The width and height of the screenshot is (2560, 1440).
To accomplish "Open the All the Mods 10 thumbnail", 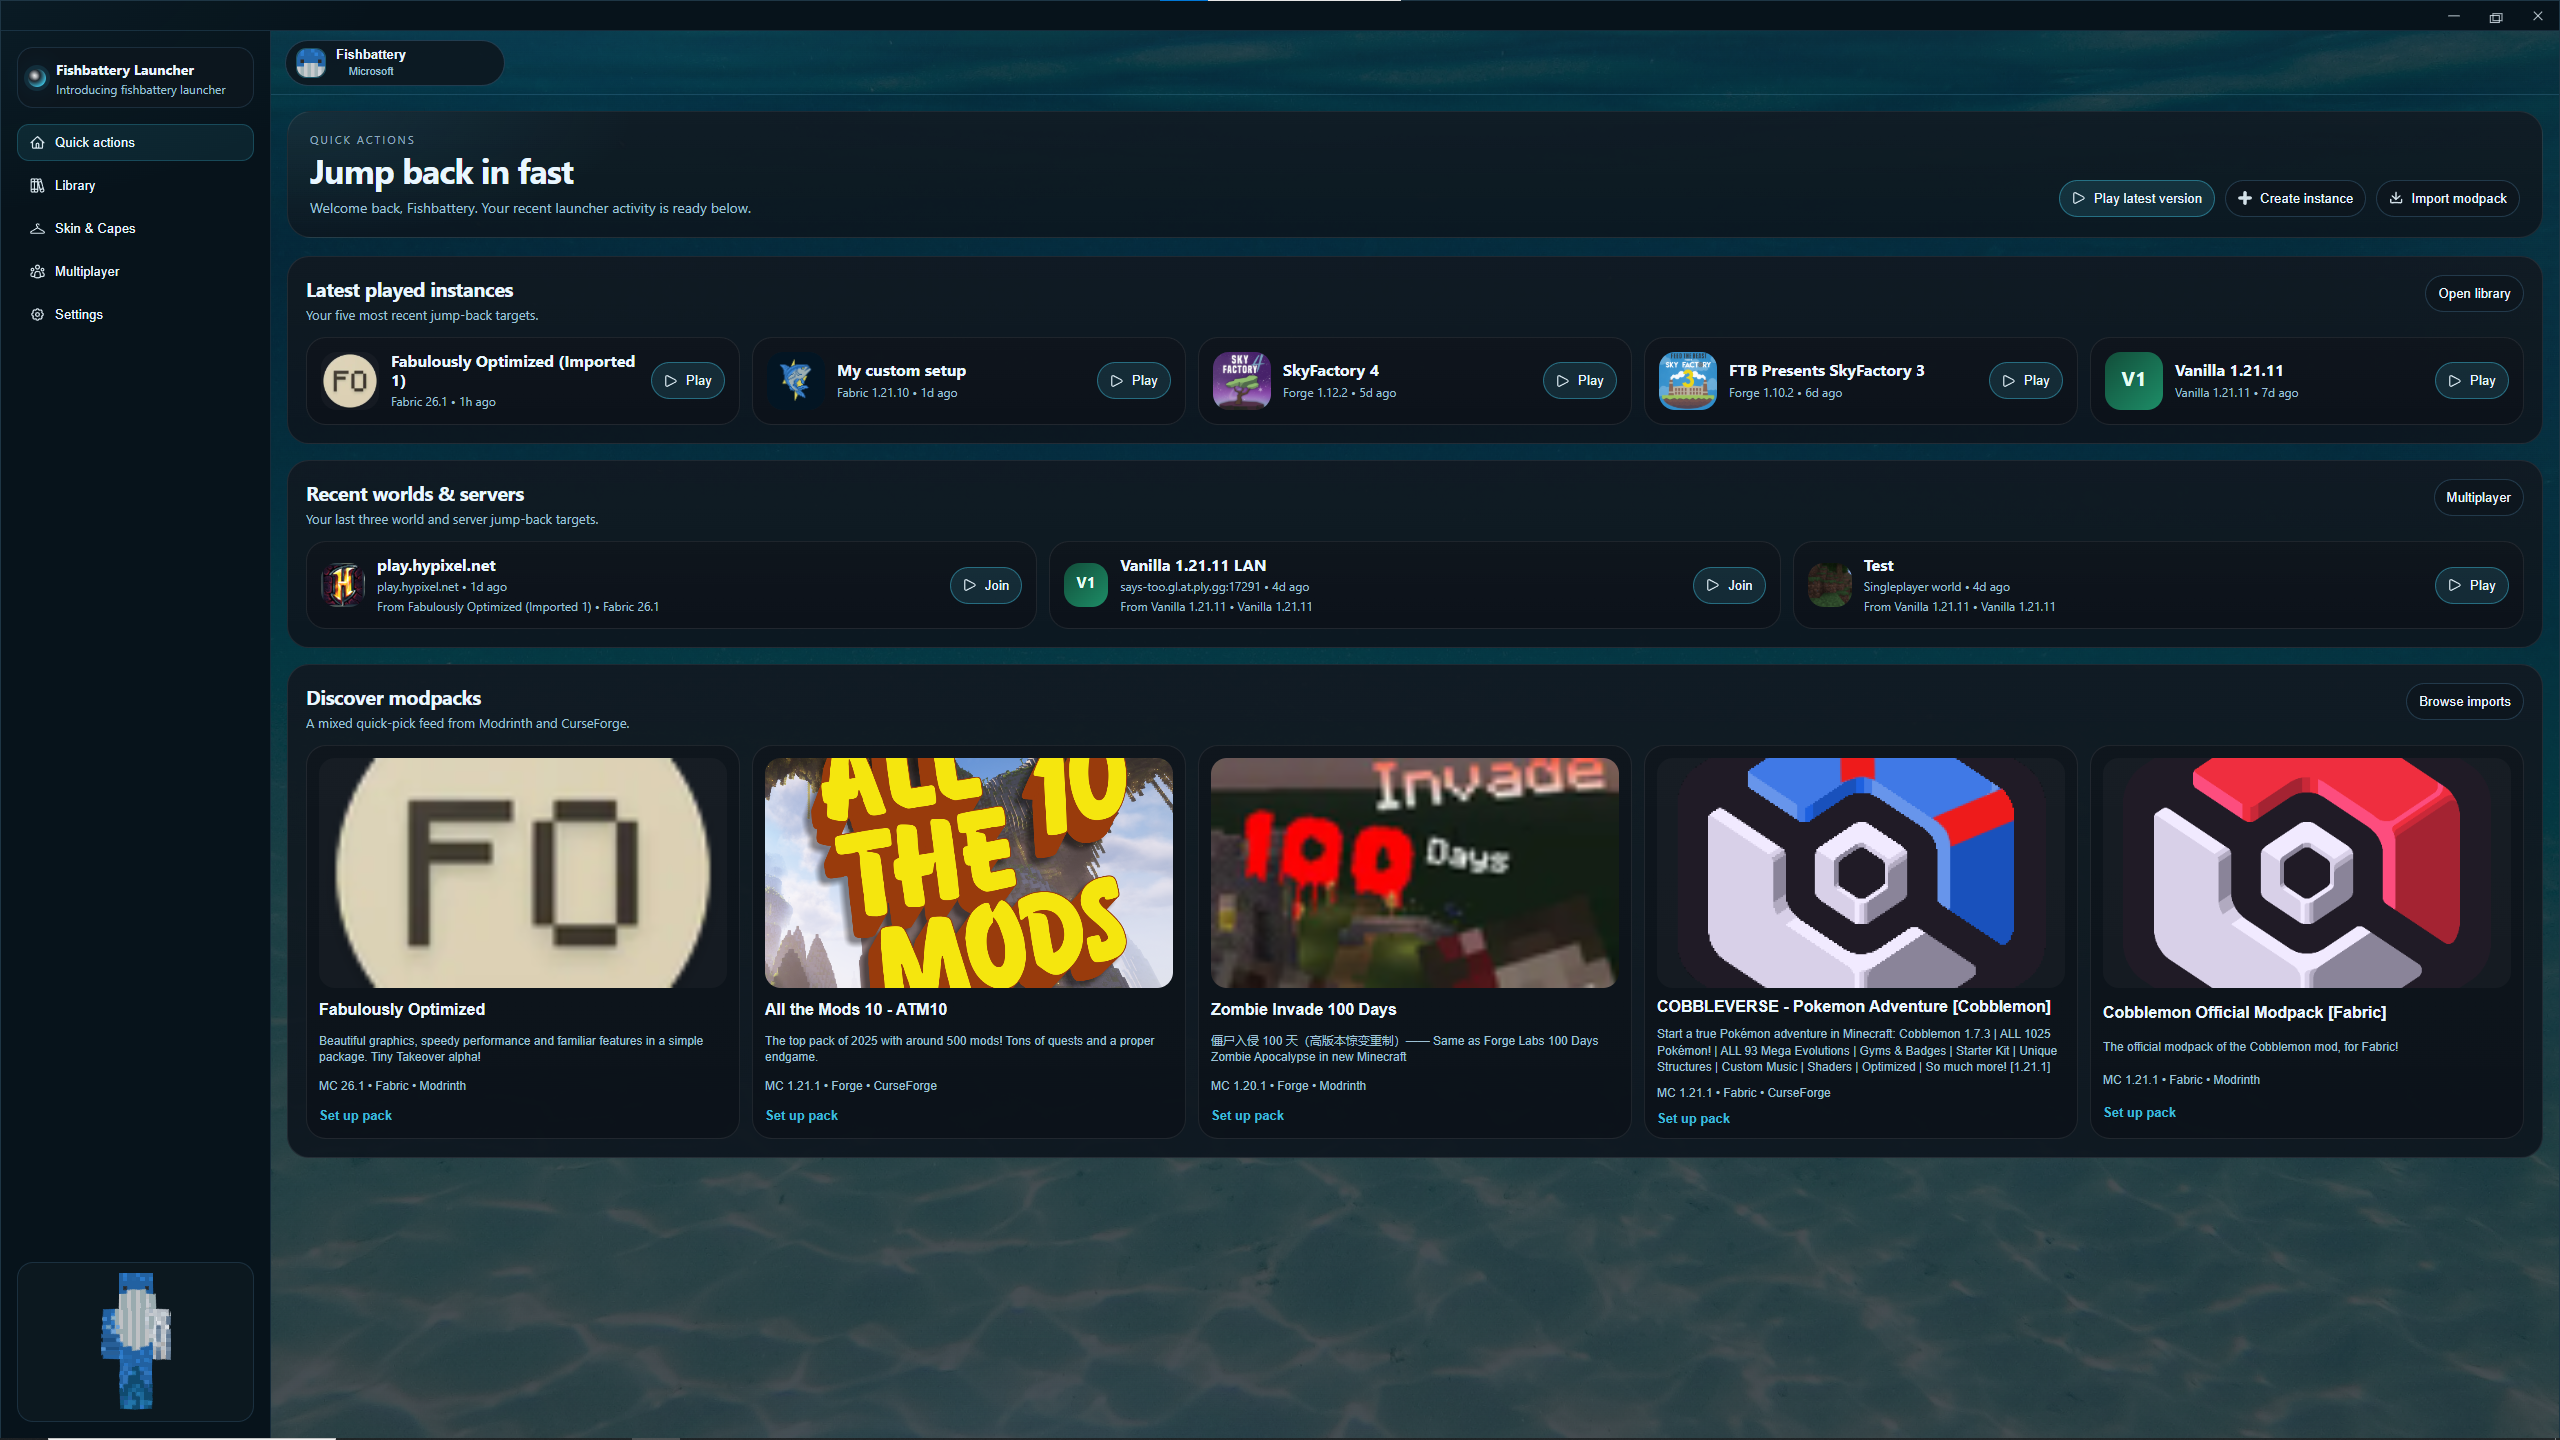I will [x=968, y=872].
